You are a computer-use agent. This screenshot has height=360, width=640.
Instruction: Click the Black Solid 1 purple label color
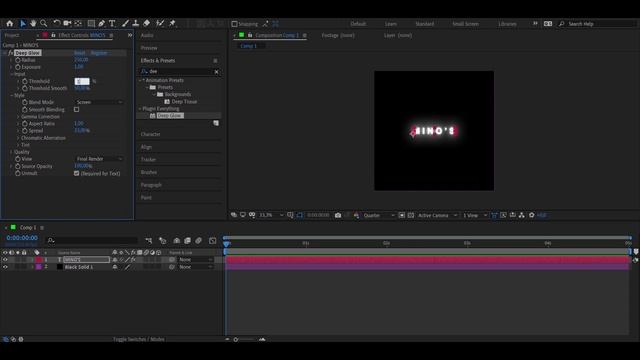[x=39, y=267]
